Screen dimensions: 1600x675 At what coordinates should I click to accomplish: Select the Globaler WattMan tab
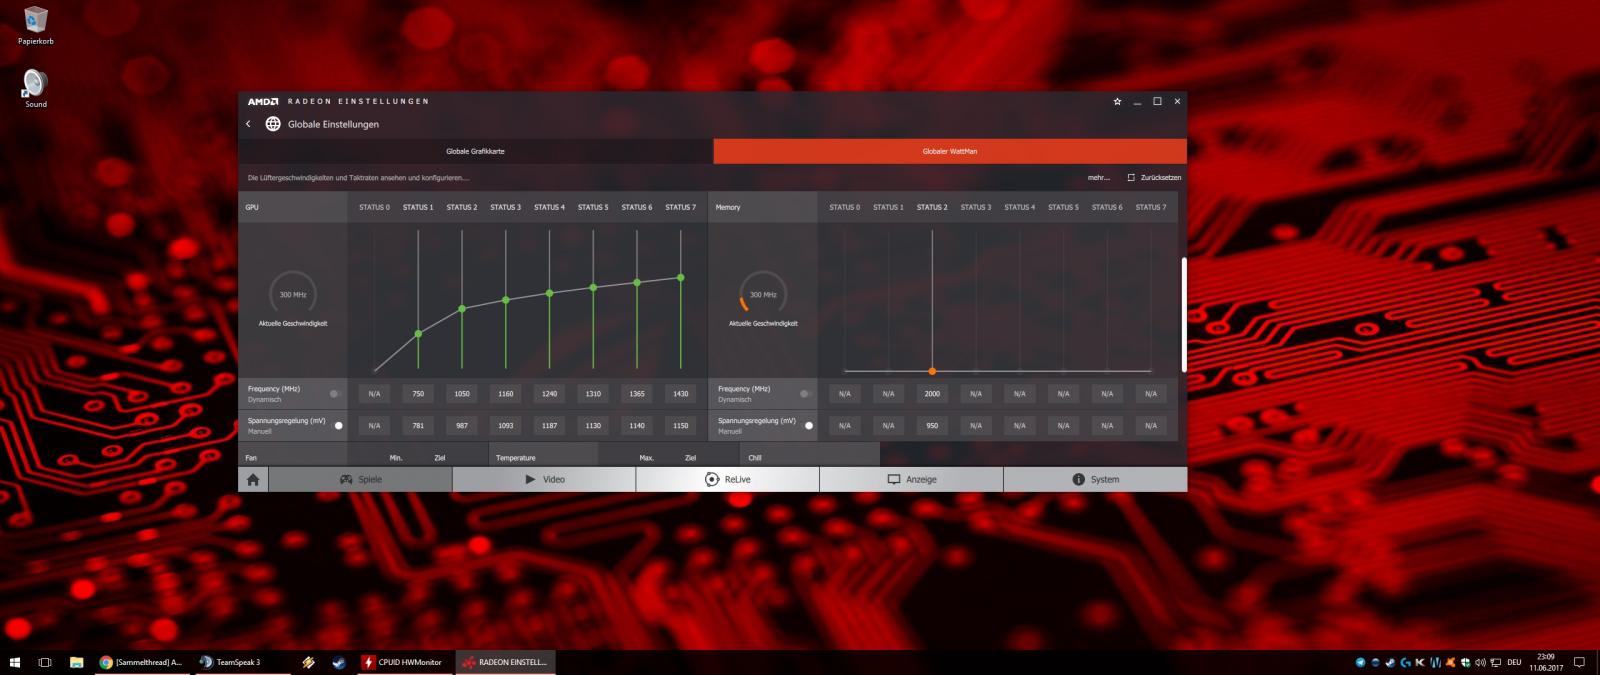[x=950, y=151]
